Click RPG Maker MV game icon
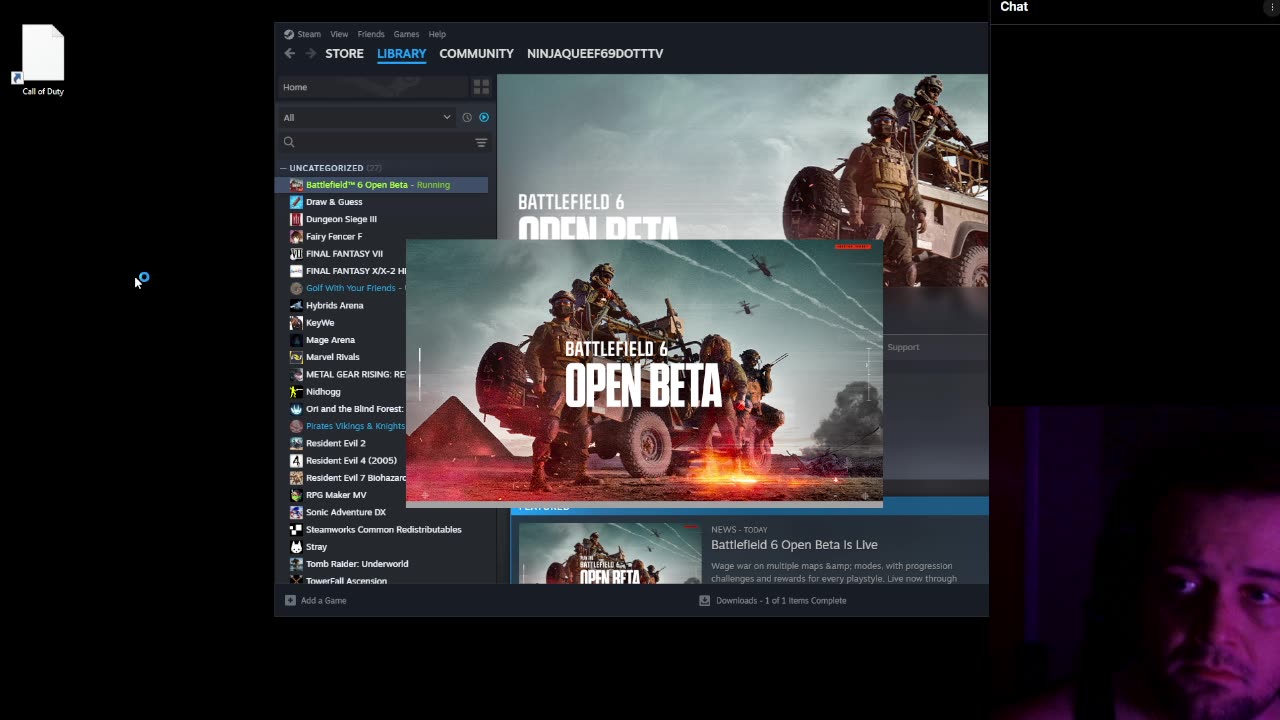The height and width of the screenshot is (720, 1280). (x=296, y=495)
